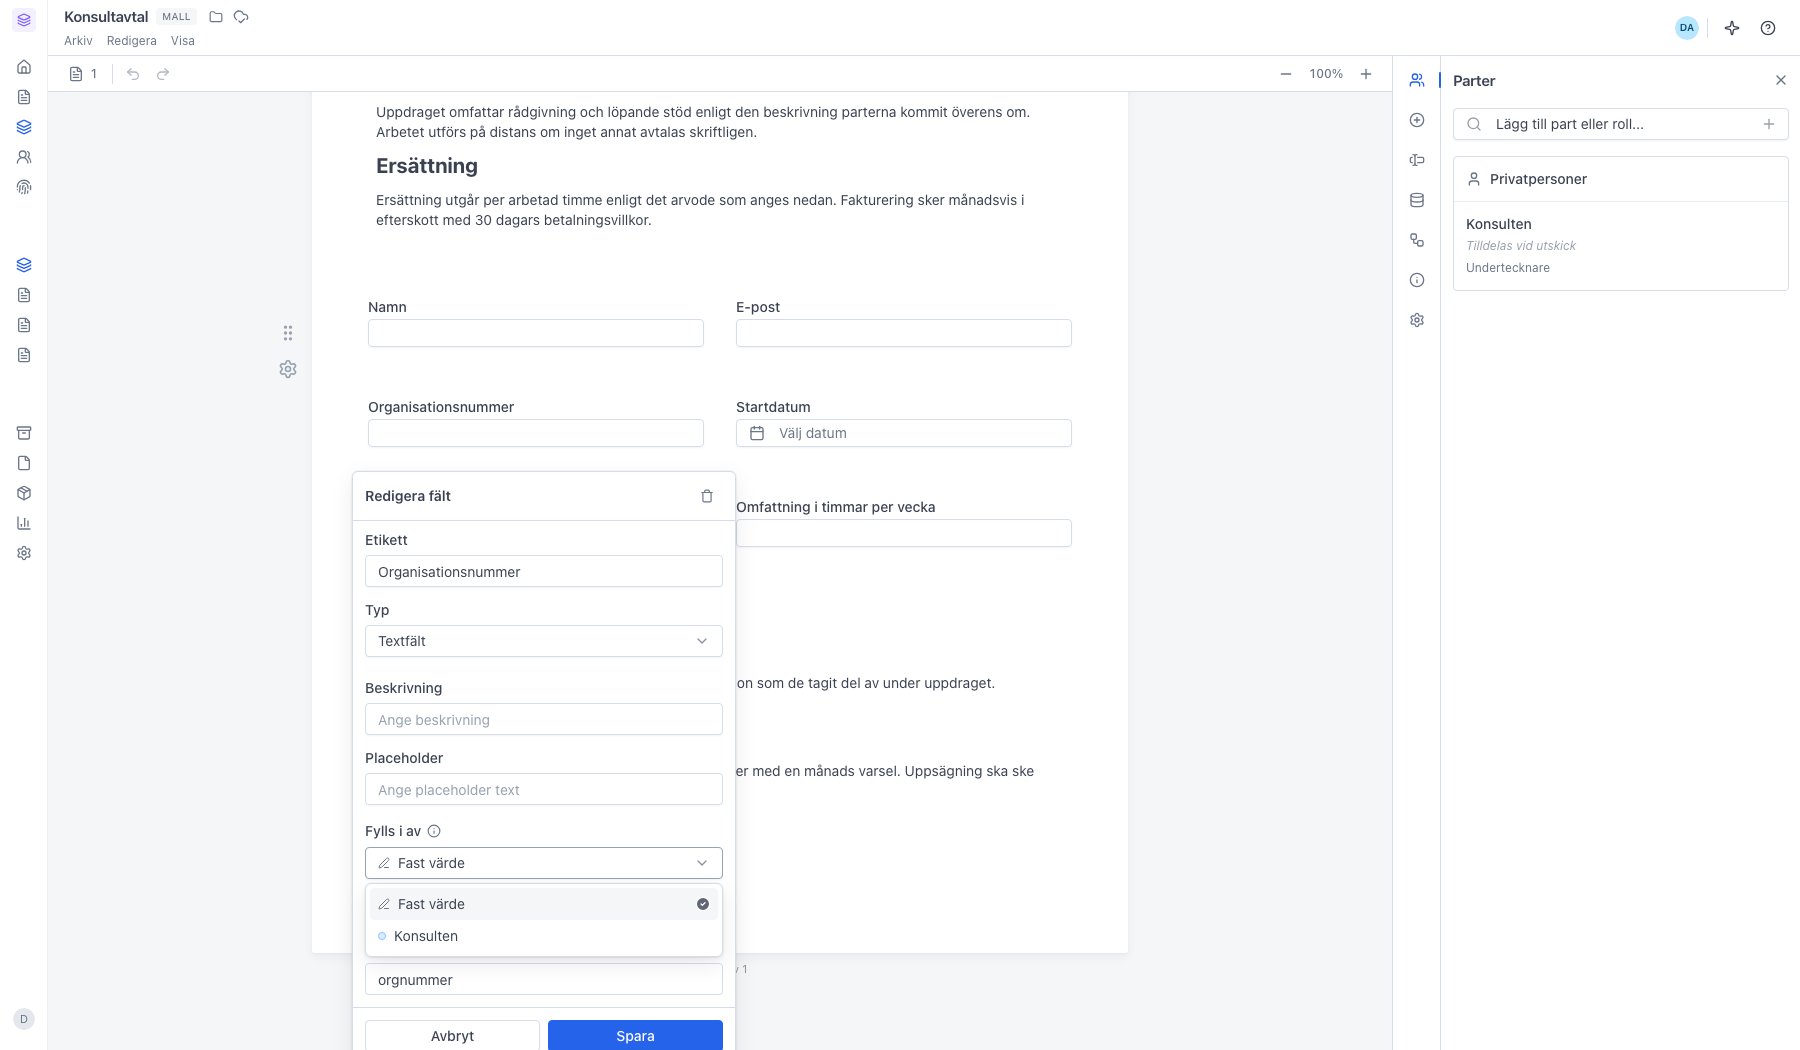The image size is (1800, 1050).
Task: Click the E-post input field
Action: pos(904,333)
